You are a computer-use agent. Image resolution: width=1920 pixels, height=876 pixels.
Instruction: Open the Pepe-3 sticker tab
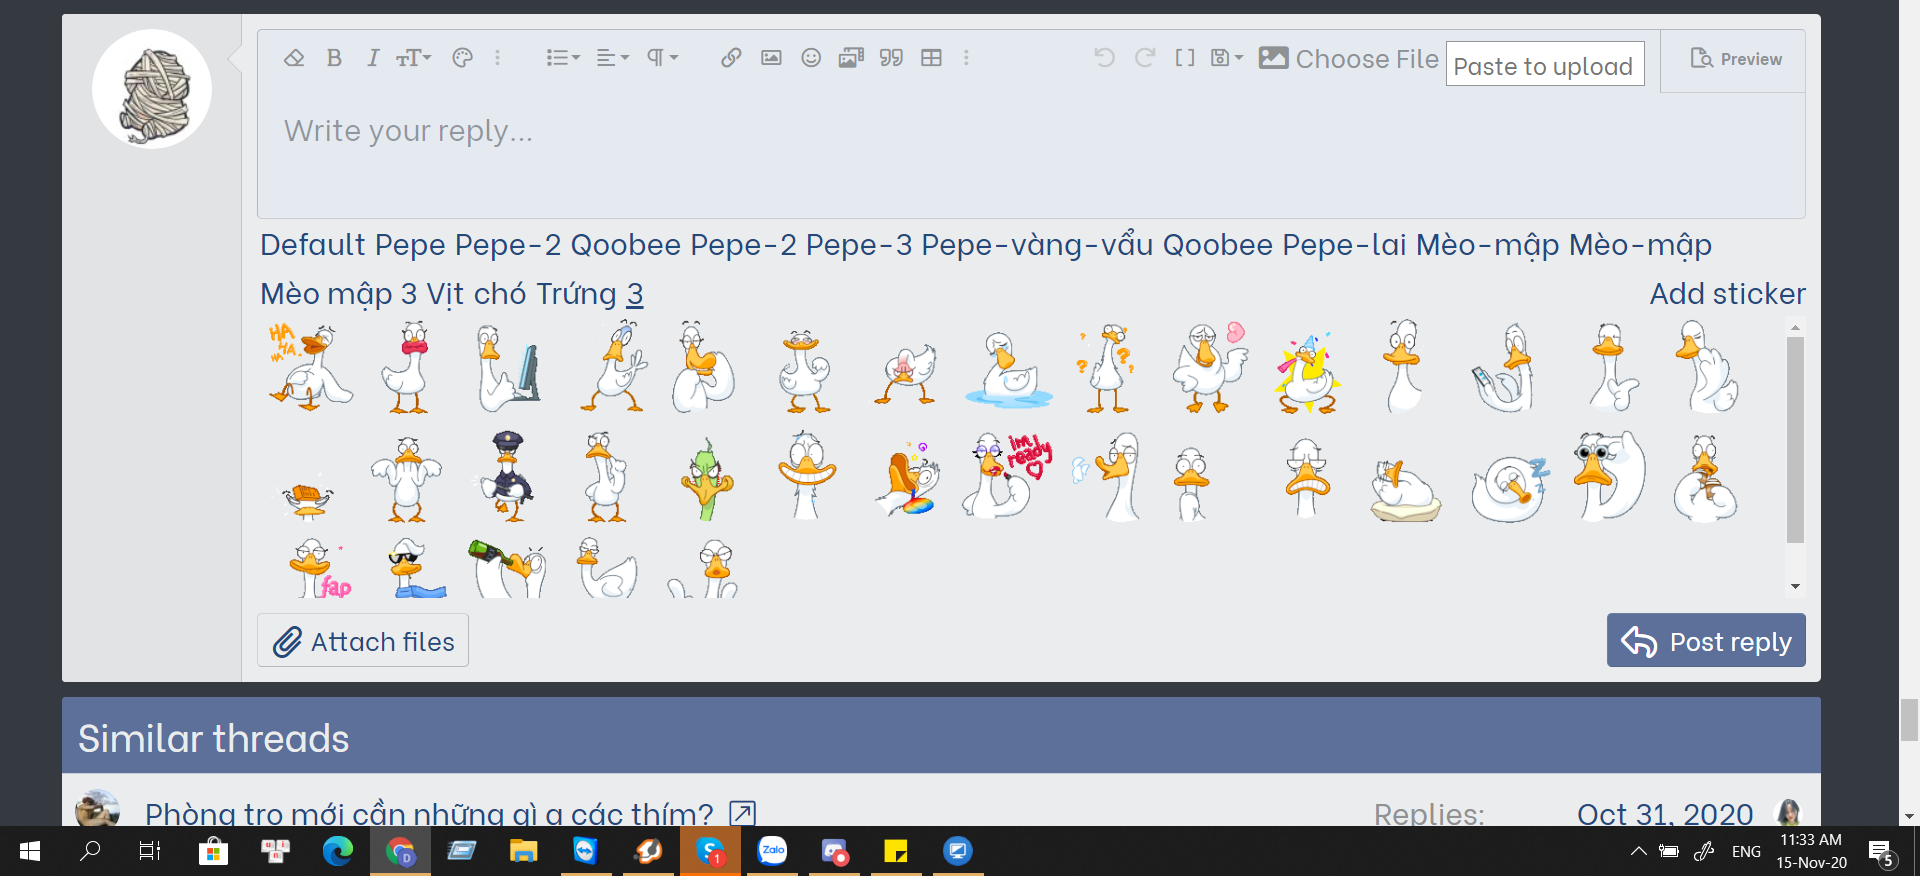coord(859,245)
